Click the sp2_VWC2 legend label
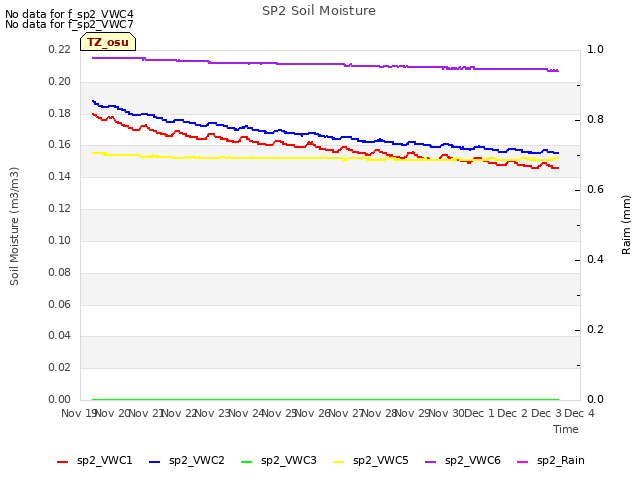640x480 pixels. pyautogui.click(x=197, y=460)
